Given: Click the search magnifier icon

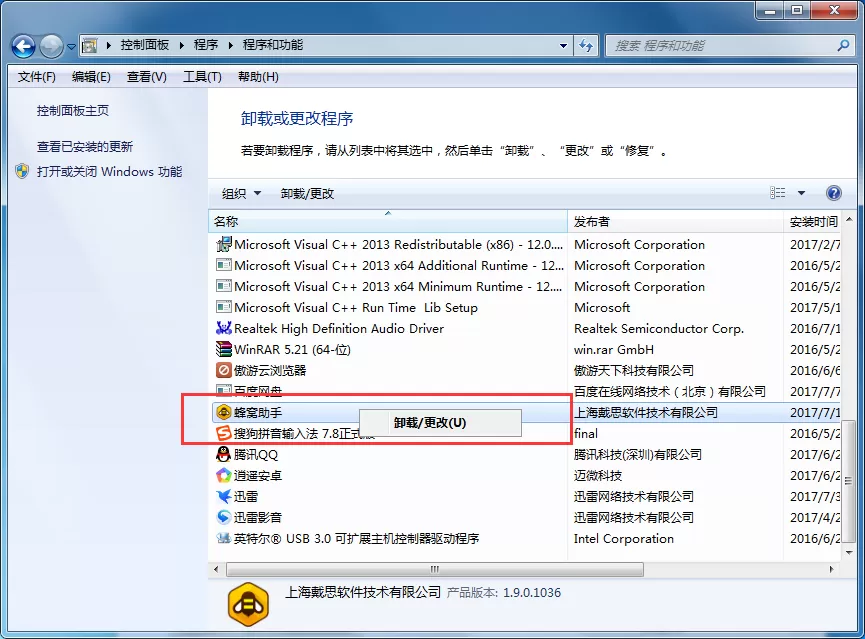Looking at the screenshot, I should pos(843,46).
